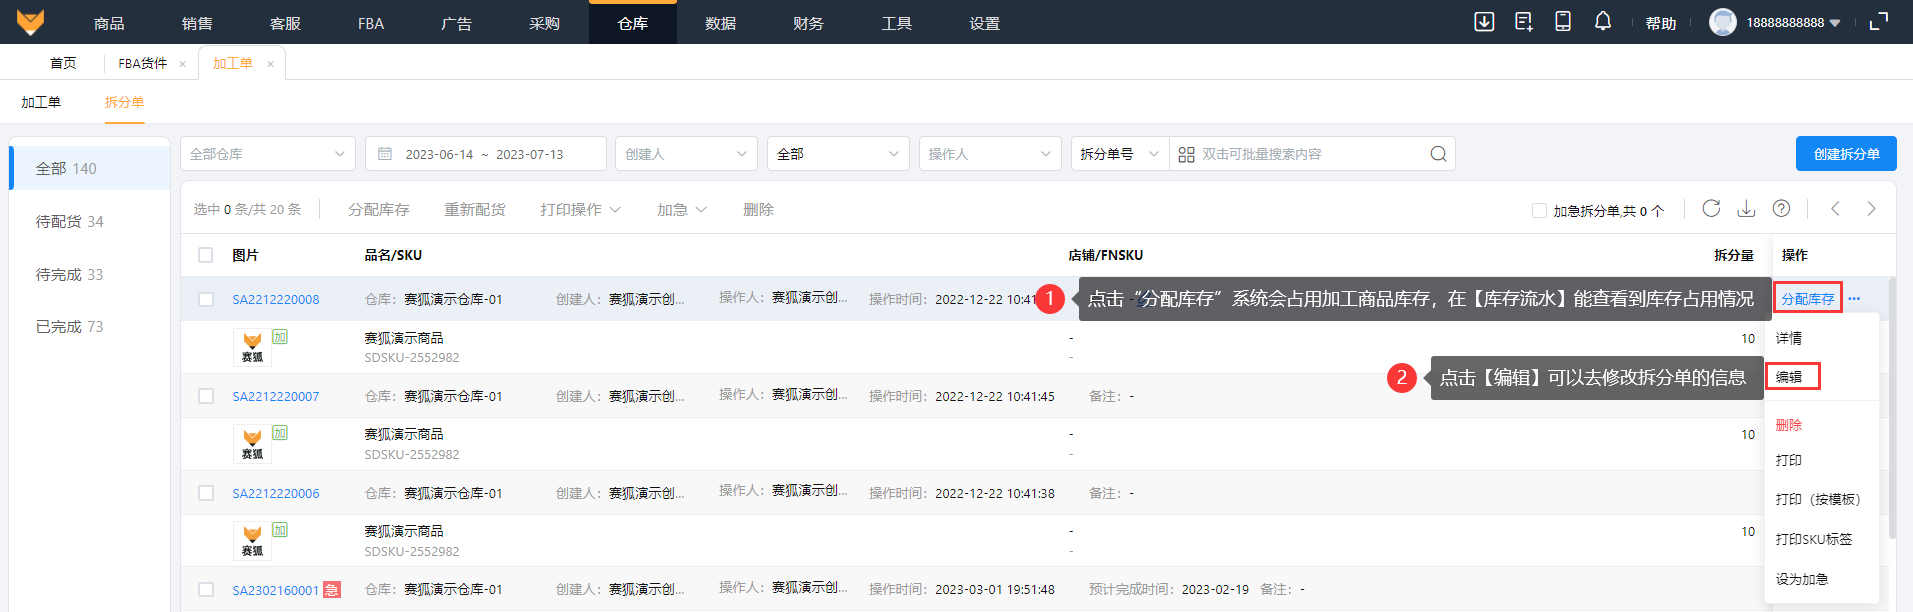1913x612 pixels.
Task: Go to next page arrow
Action: (x=1871, y=208)
